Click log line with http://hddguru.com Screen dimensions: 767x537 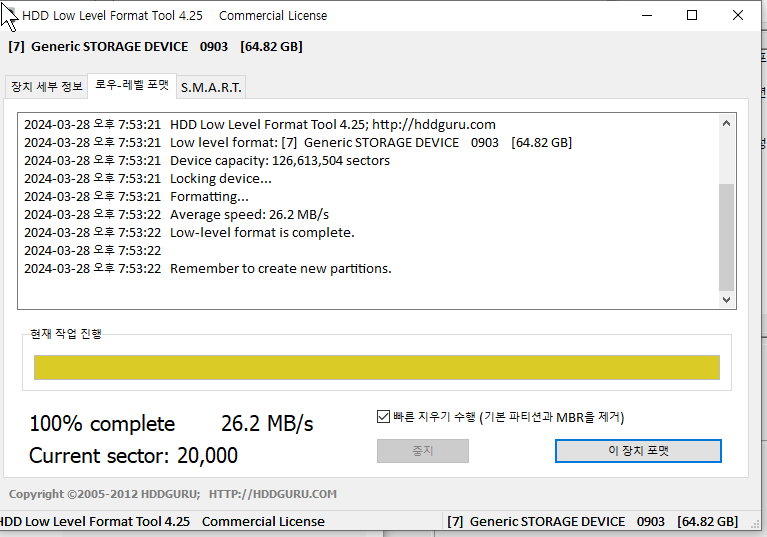pyautogui.click(x=333, y=124)
